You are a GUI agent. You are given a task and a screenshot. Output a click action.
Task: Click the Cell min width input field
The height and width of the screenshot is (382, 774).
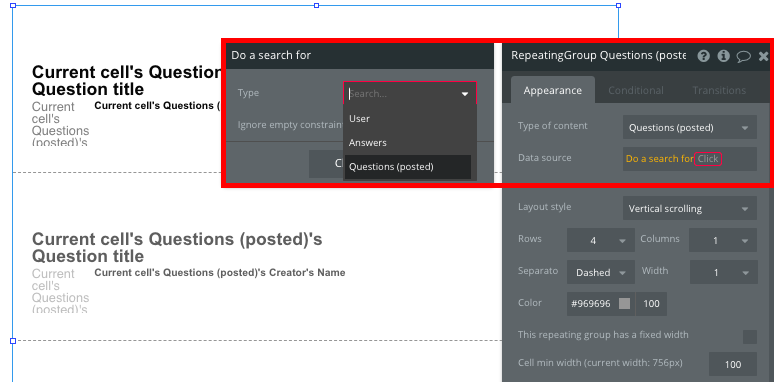click(733, 364)
